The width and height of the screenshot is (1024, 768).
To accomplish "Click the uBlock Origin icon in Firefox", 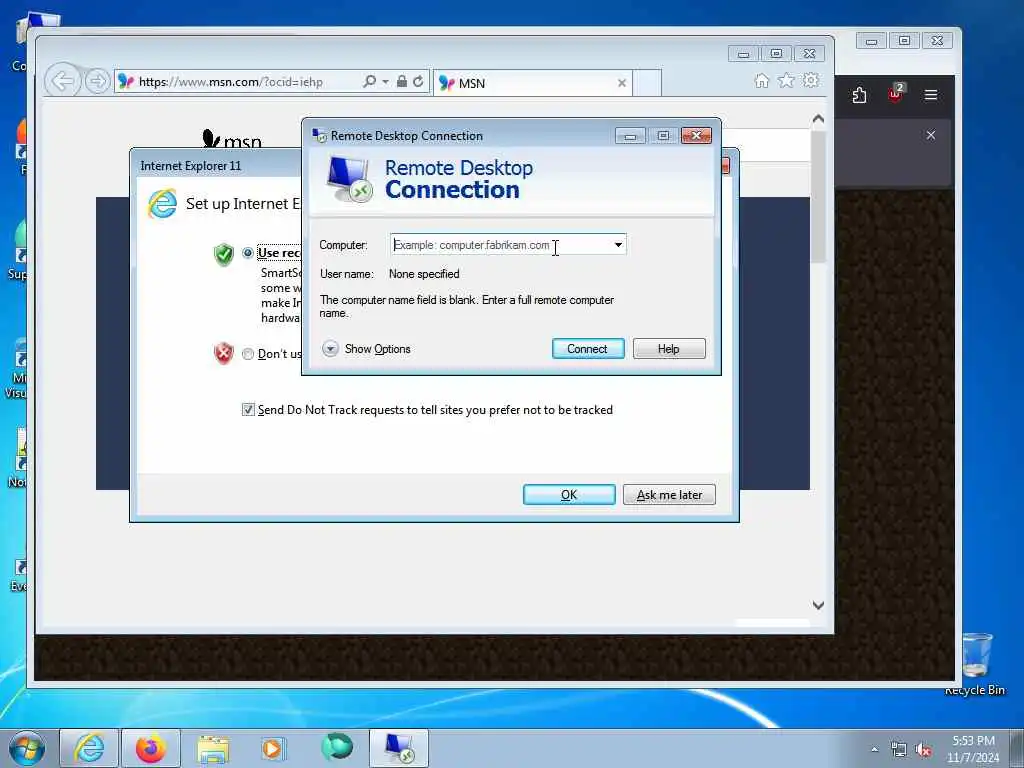I will 895,94.
